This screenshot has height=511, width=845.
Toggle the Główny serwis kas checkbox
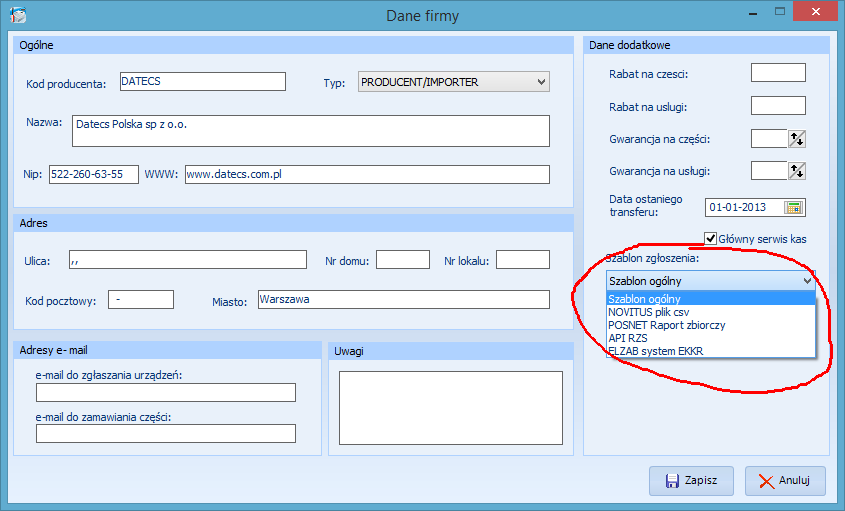[711, 238]
